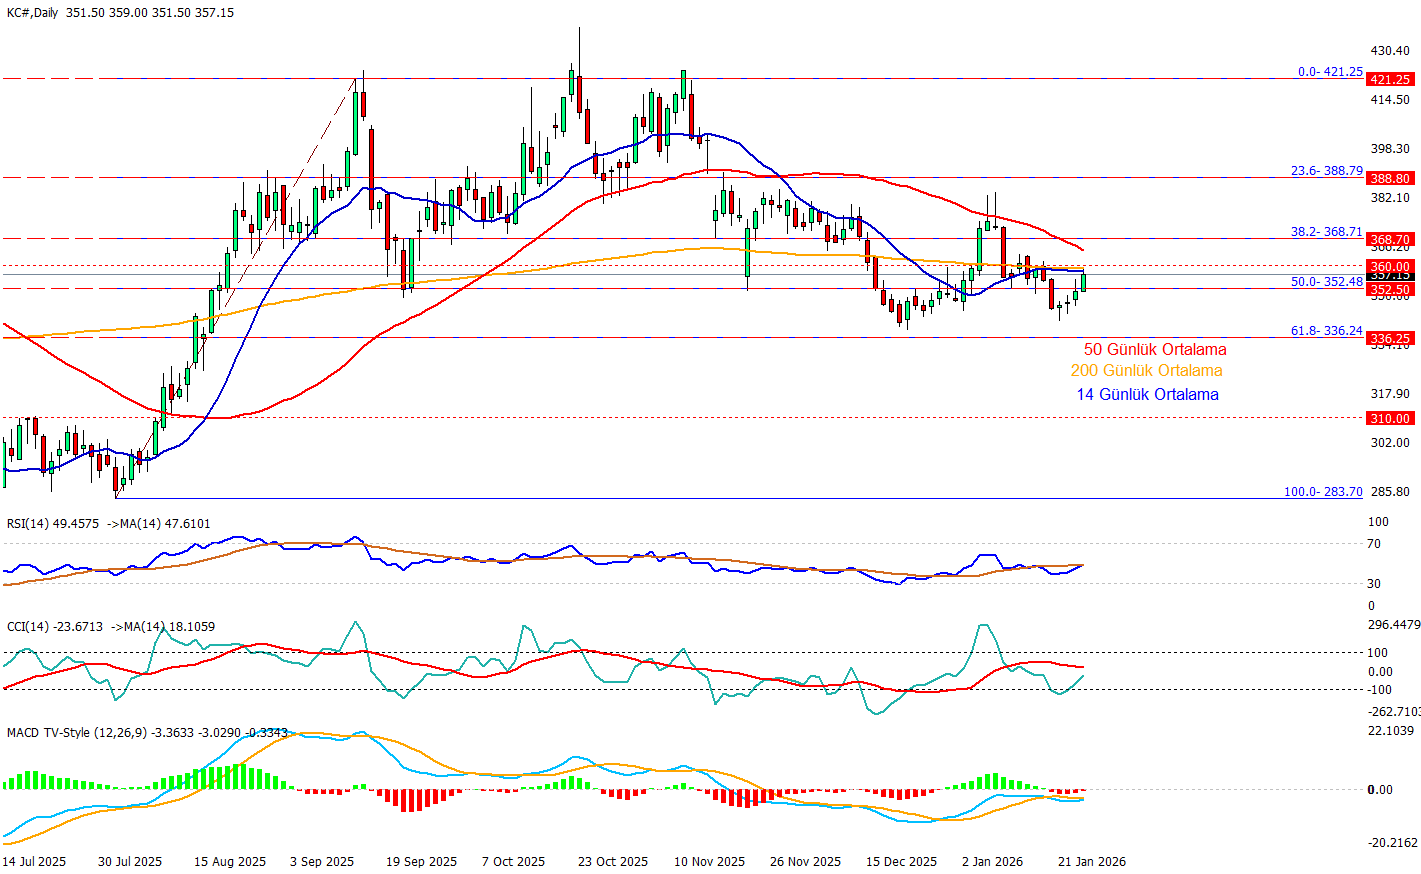Click the 50.0- 352.48 Fibonacci label

pyautogui.click(x=1326, y=282)
